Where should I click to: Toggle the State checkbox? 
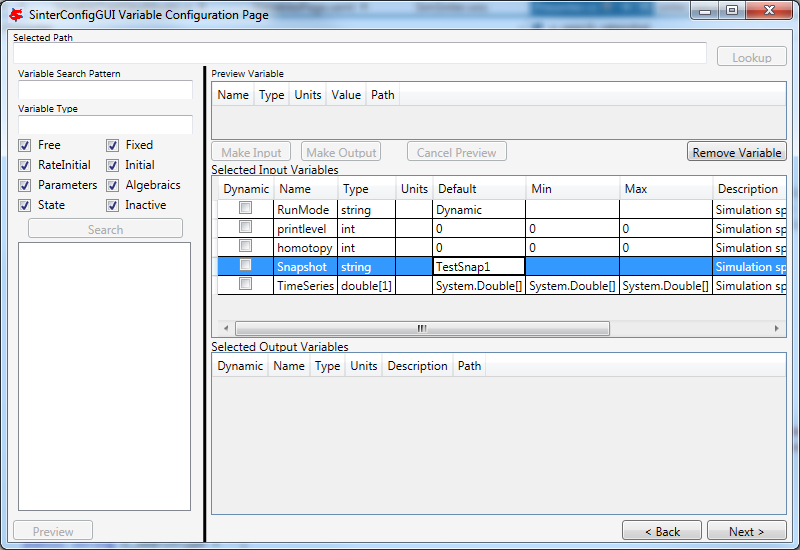[x=24, y=205]
